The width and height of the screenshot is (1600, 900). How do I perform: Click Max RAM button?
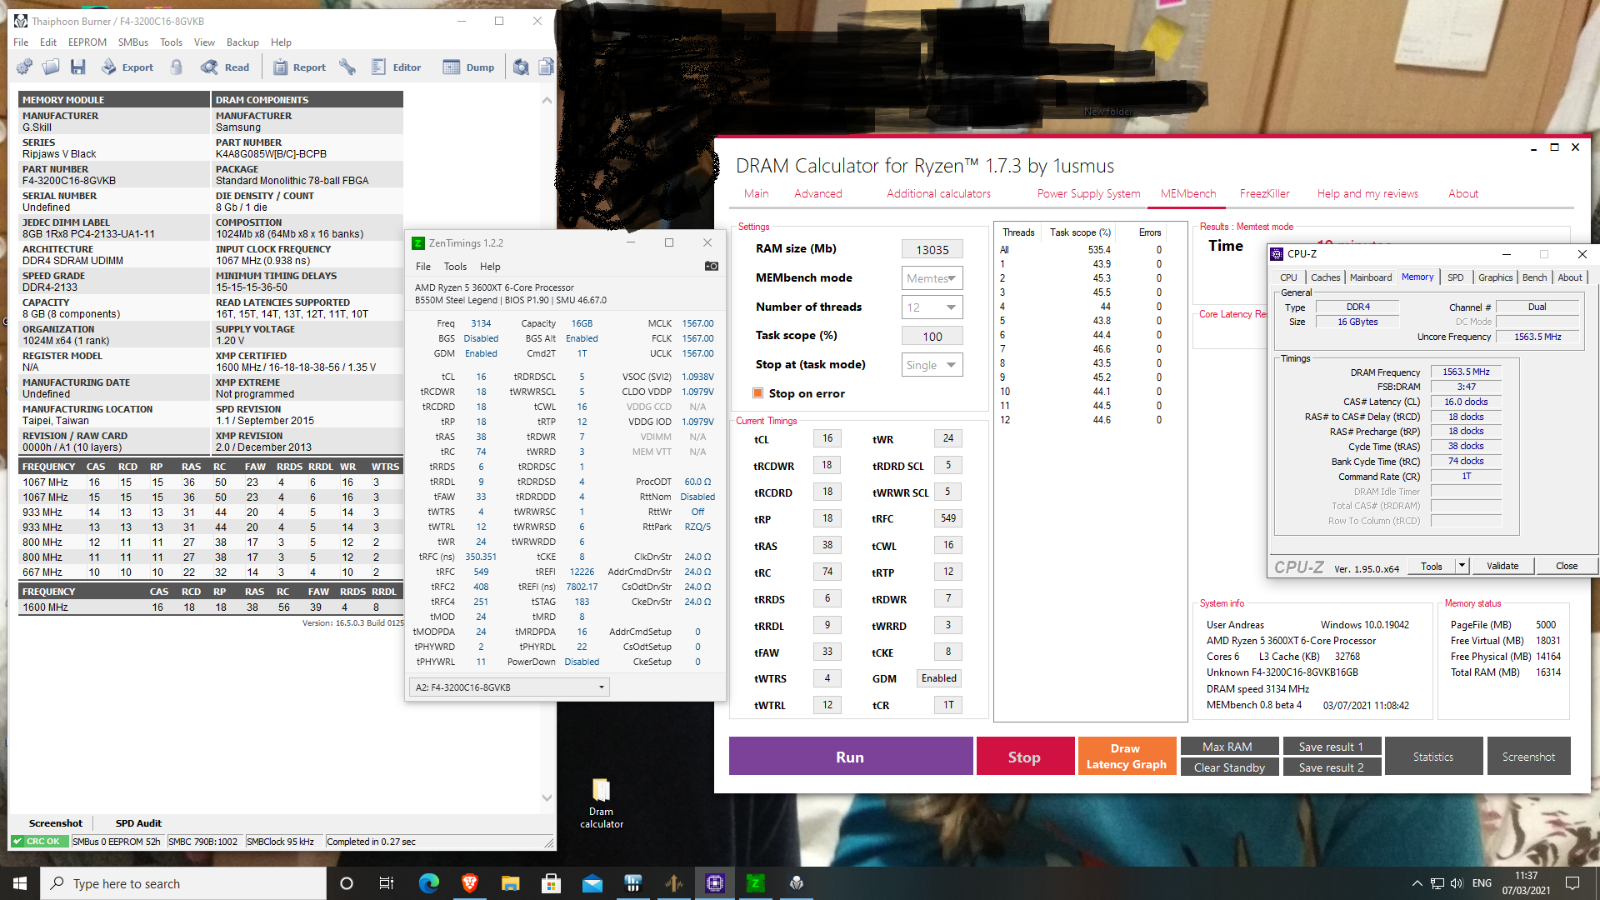[x=1228, y=746]
